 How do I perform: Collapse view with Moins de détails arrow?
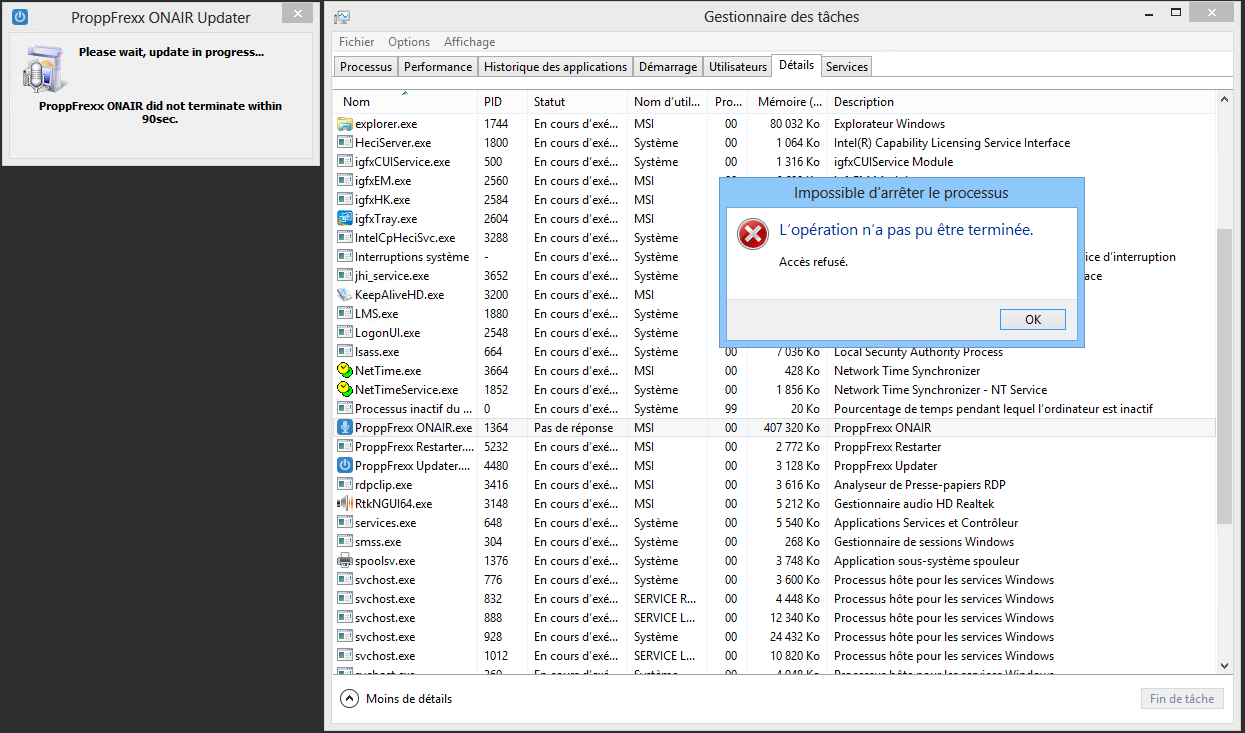point(349,699)
